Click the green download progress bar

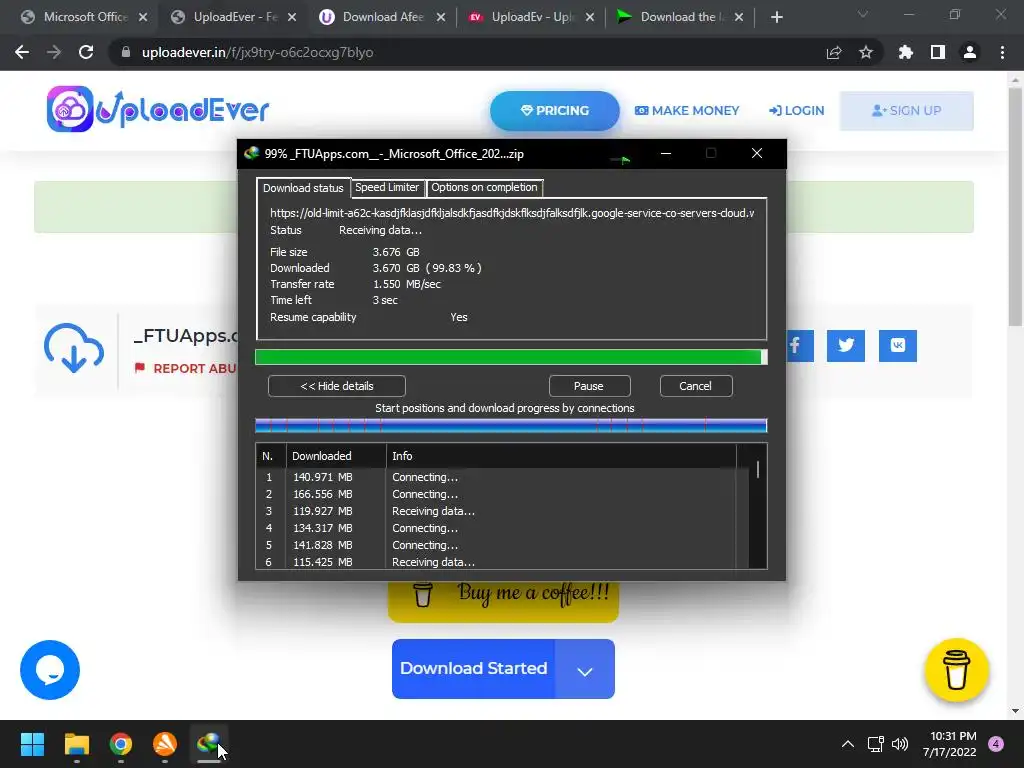(x=511, y=357)
